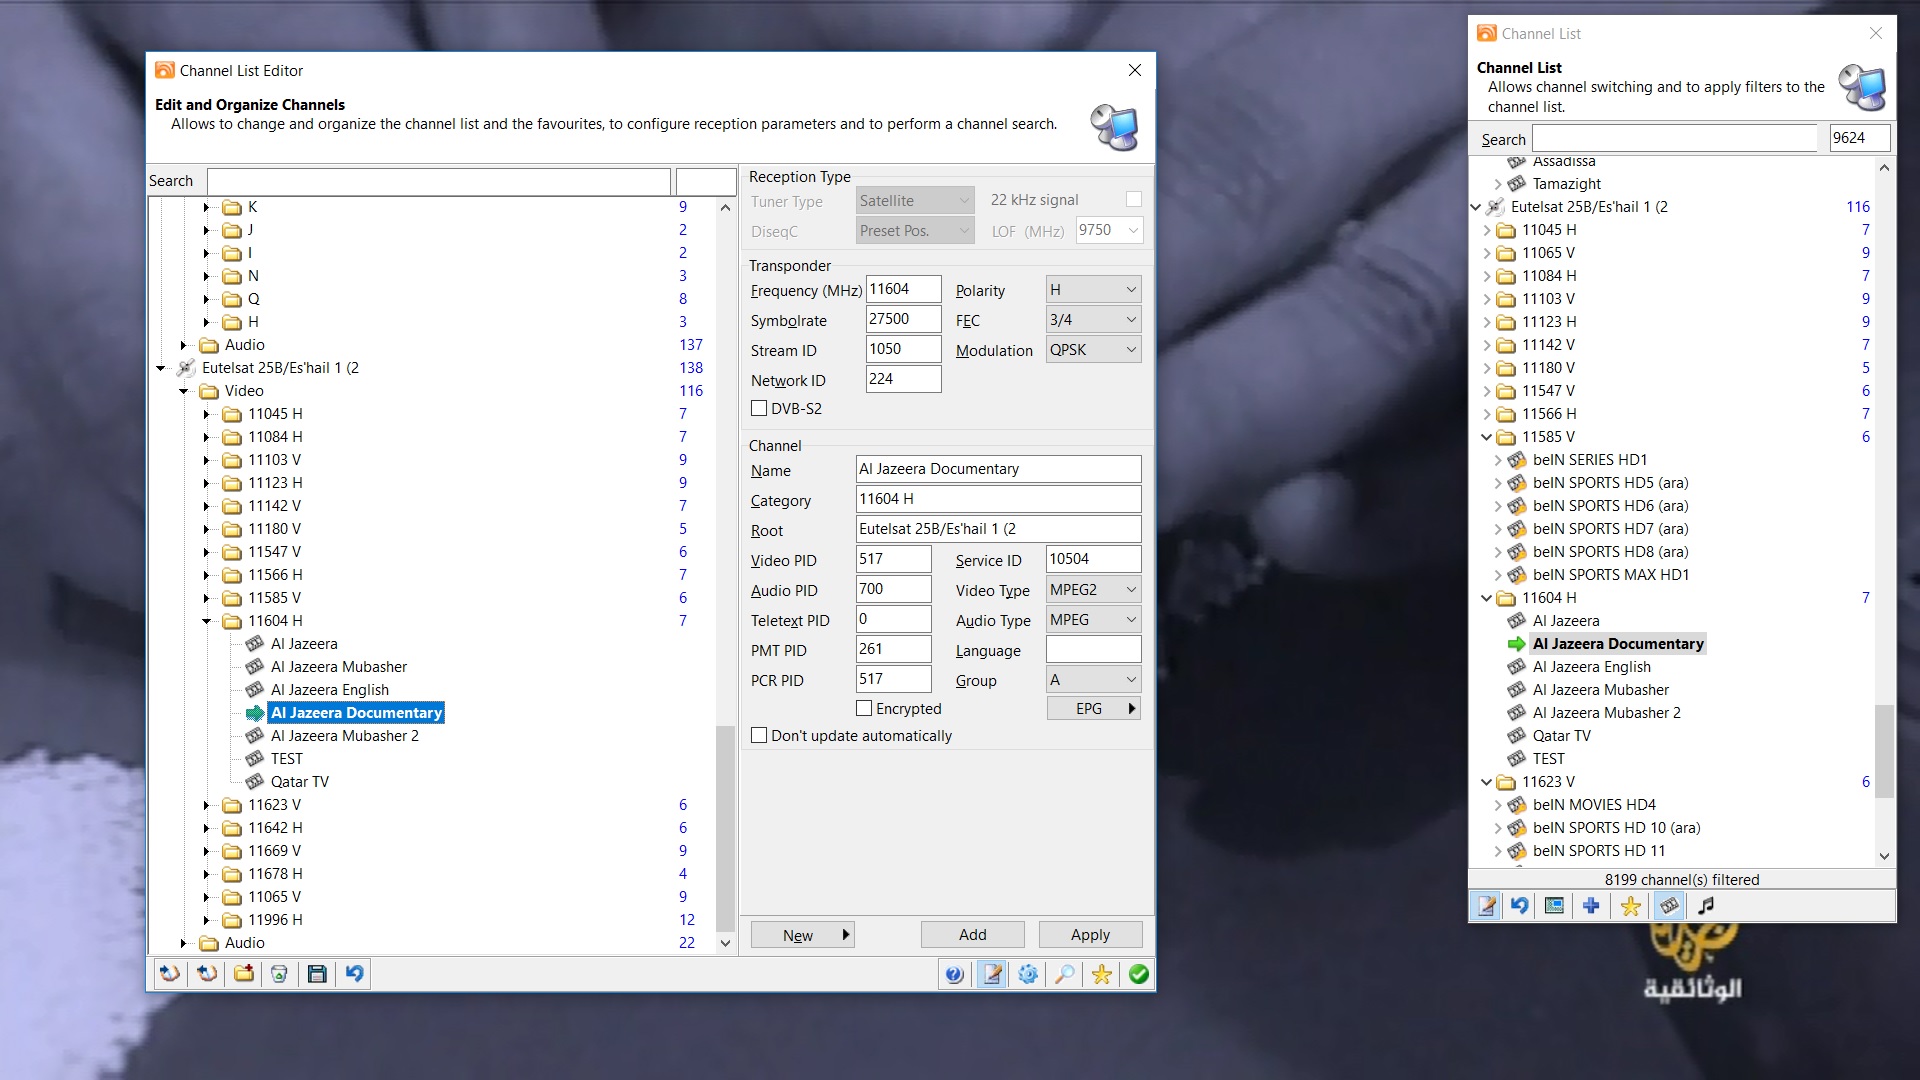Click the blue plus icon in Channel List
This screenshot has width=1920, height=1080.
(1591, 906)
